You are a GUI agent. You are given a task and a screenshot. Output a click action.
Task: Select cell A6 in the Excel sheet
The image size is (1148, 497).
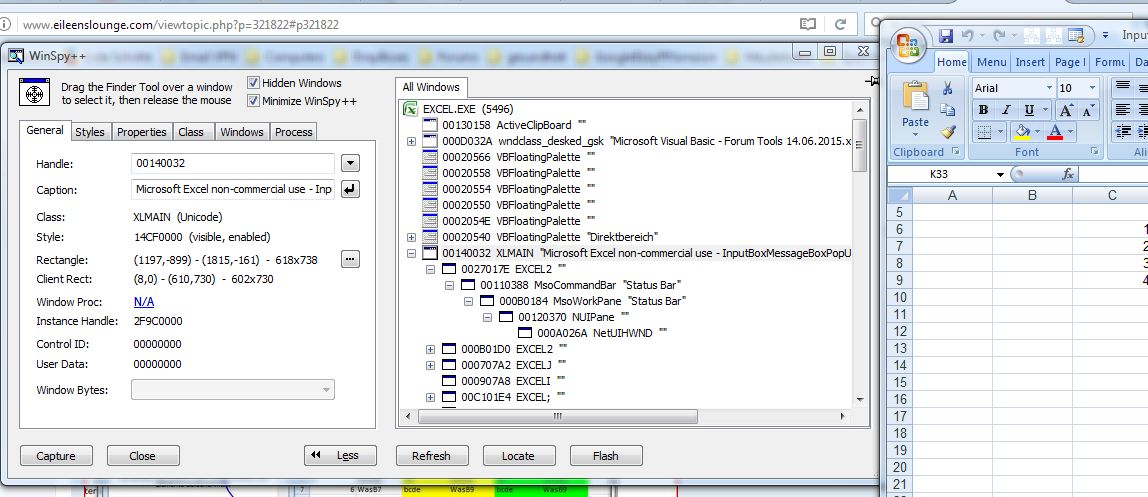[953, 229]
